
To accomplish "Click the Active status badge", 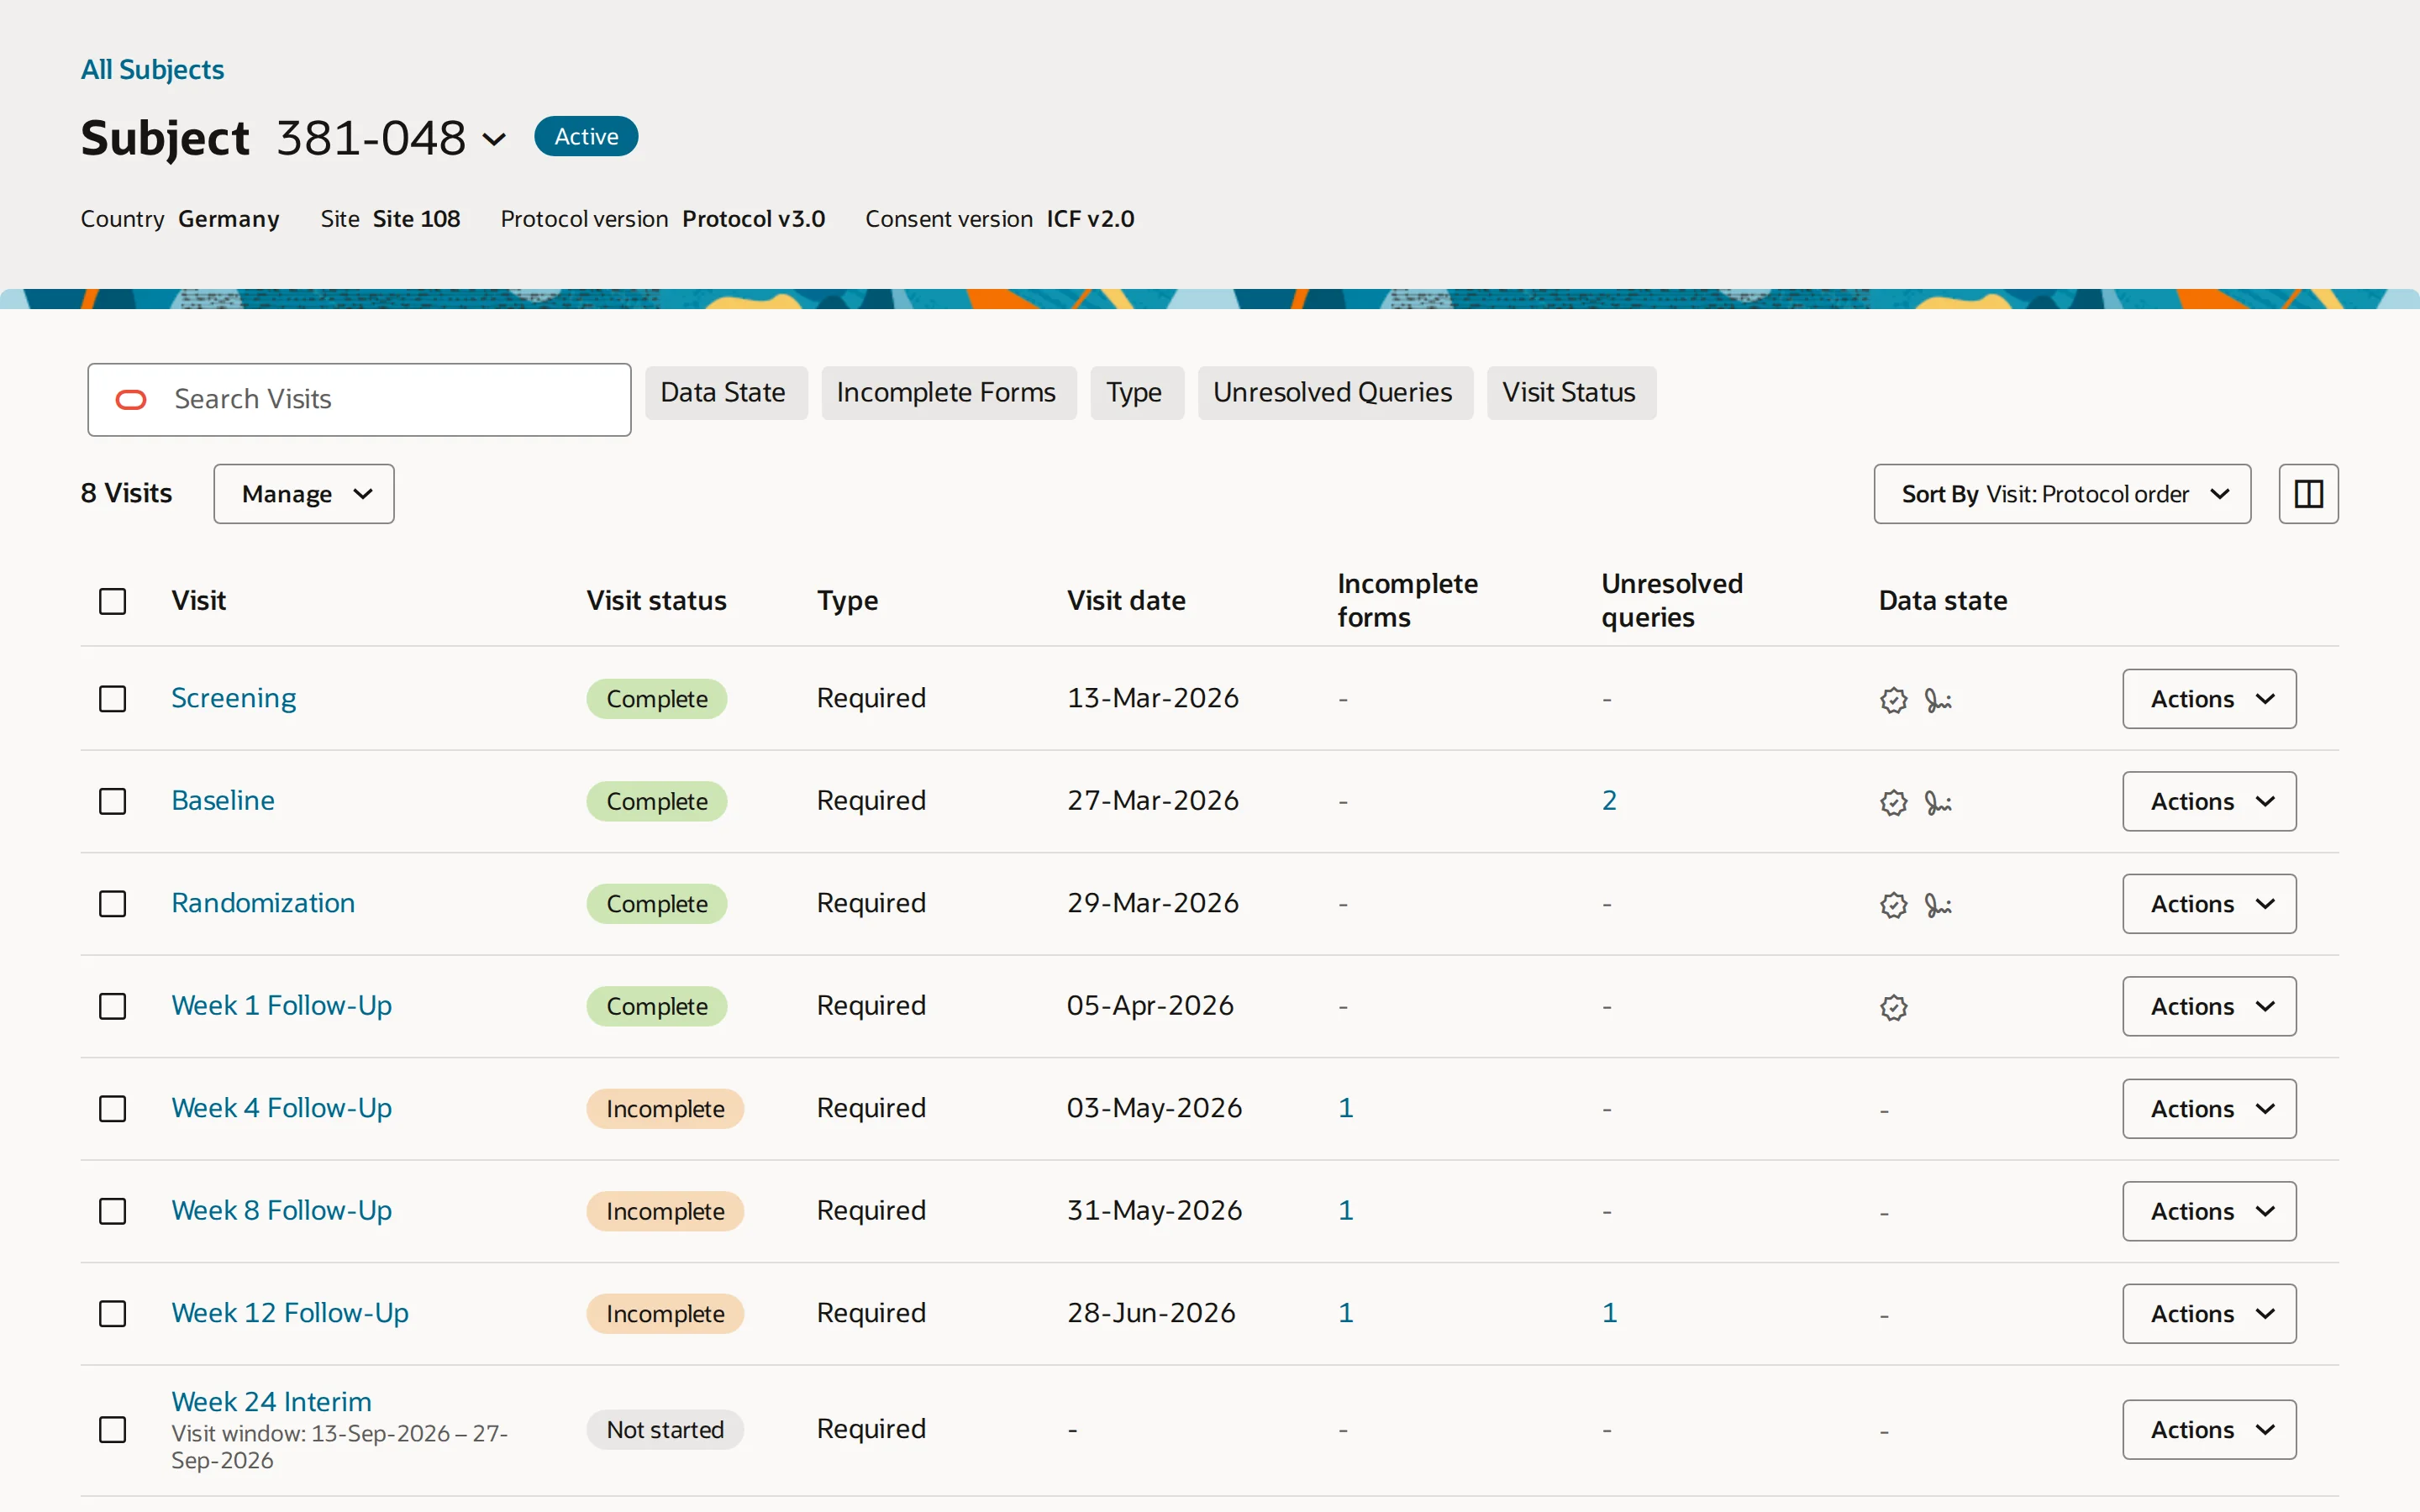I will click(x=586, y=137).
